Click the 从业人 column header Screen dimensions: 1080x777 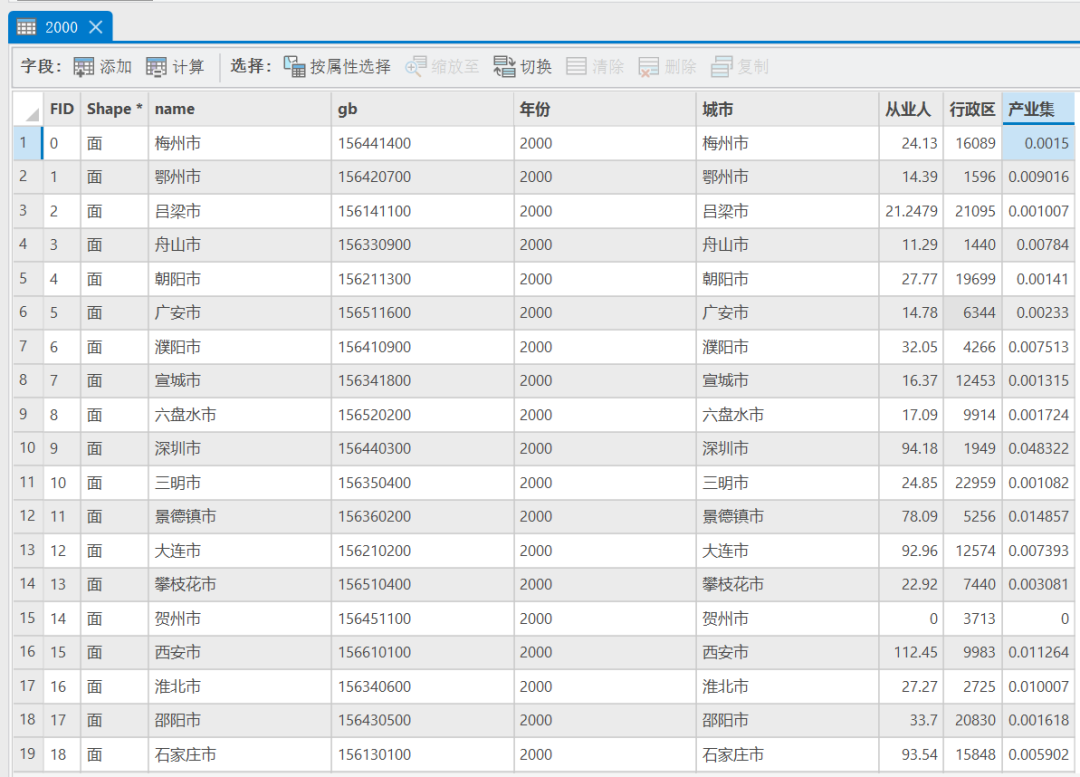tap(911, 109)
